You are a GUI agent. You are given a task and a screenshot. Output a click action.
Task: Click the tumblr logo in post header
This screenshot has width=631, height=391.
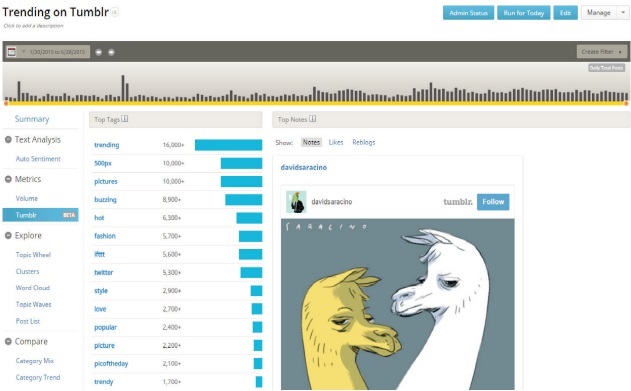[x=458, y=202]
